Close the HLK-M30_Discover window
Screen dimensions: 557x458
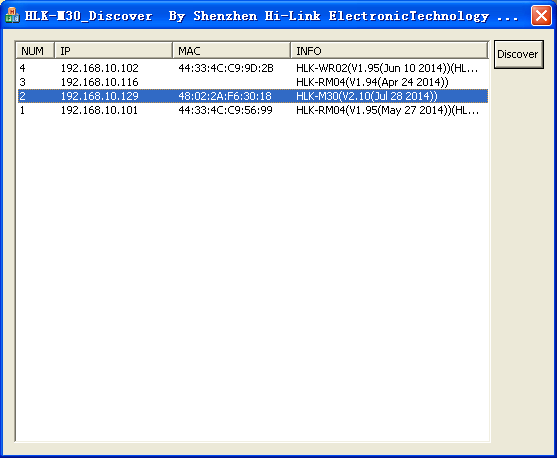[541, 16]
